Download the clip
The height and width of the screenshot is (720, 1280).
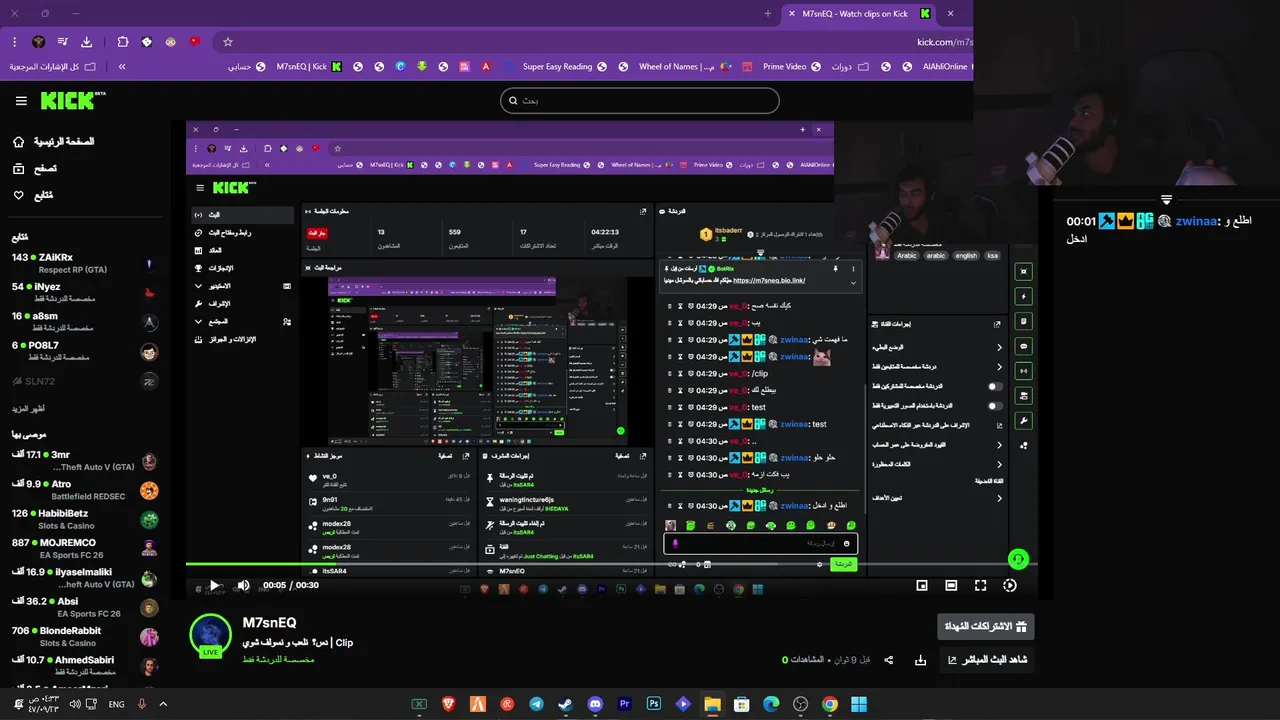point(921,660)
